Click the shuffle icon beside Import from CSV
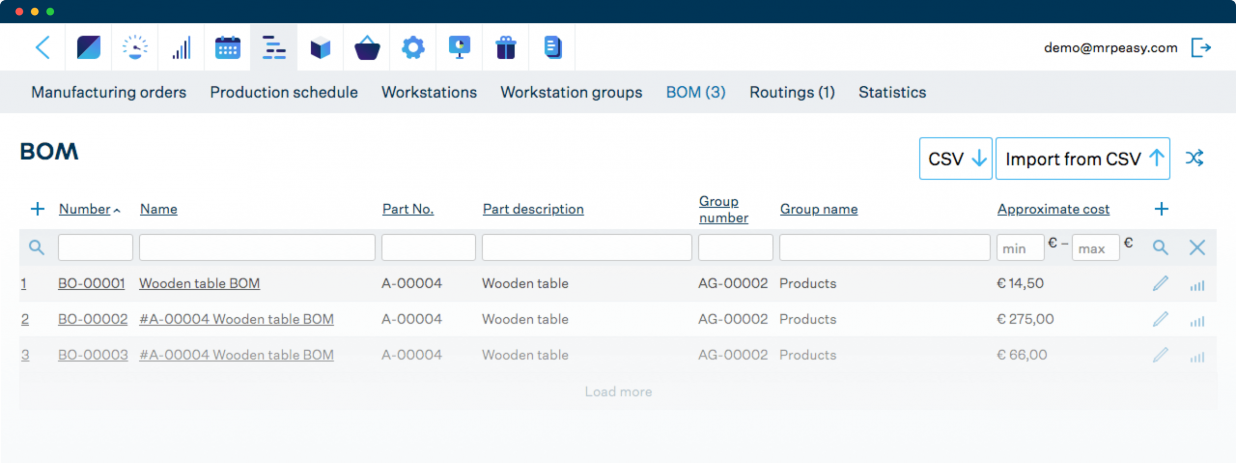The width and height of the screenshot is (1236, 463). tap(1194, 158)
